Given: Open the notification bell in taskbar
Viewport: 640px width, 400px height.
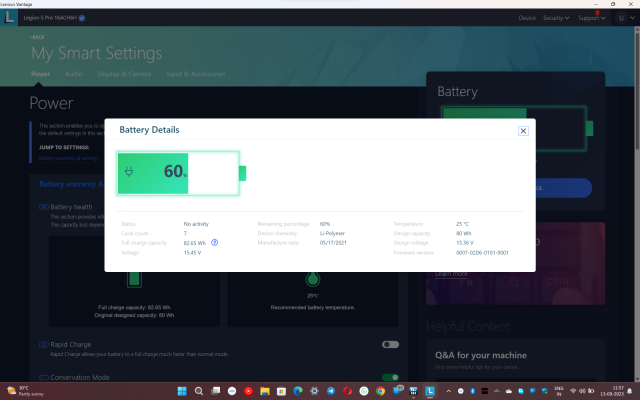Looking at the screenshot, I should tap(630, 391).
